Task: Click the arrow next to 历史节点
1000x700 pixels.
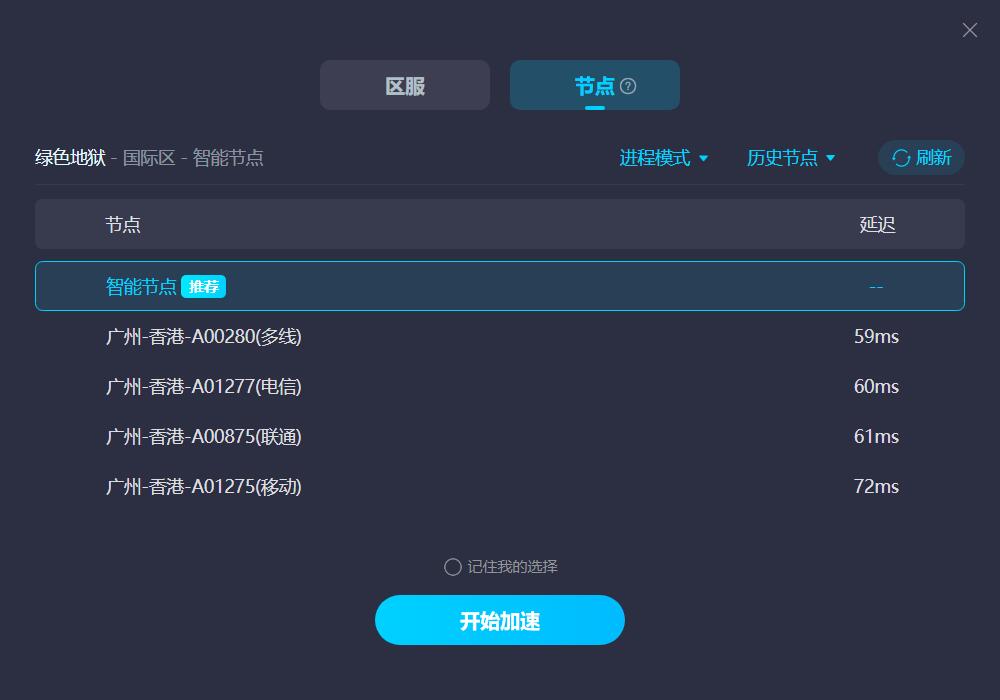Action: tap(830, 158)
